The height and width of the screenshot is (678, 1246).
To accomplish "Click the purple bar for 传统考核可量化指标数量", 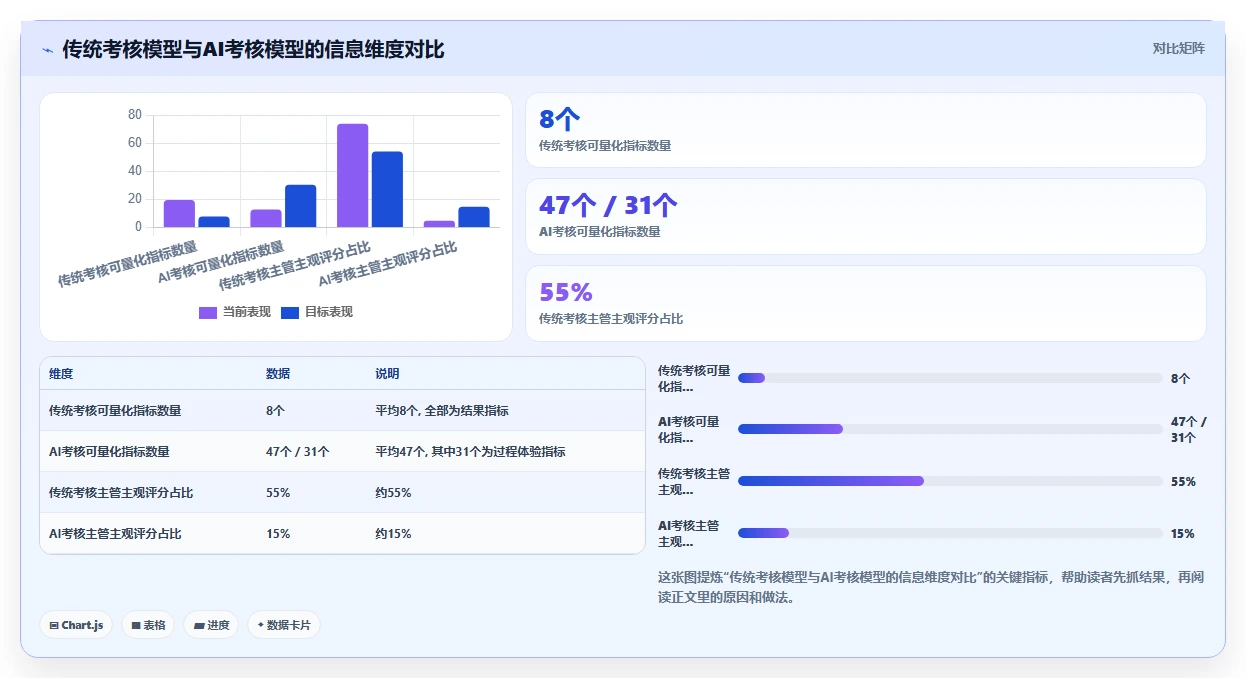I will coord(179,214).
